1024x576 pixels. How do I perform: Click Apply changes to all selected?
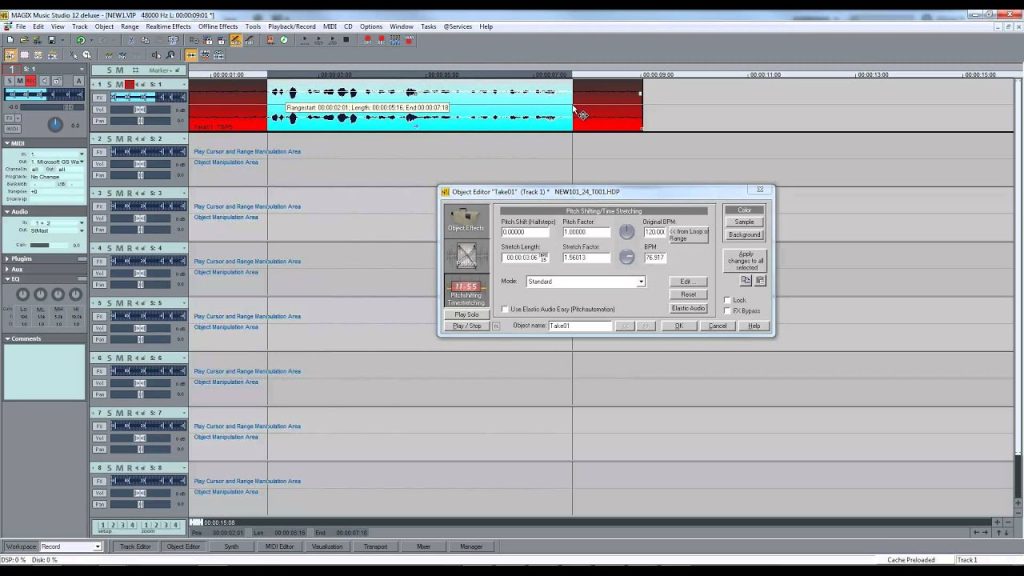click(x=745, y=261)
